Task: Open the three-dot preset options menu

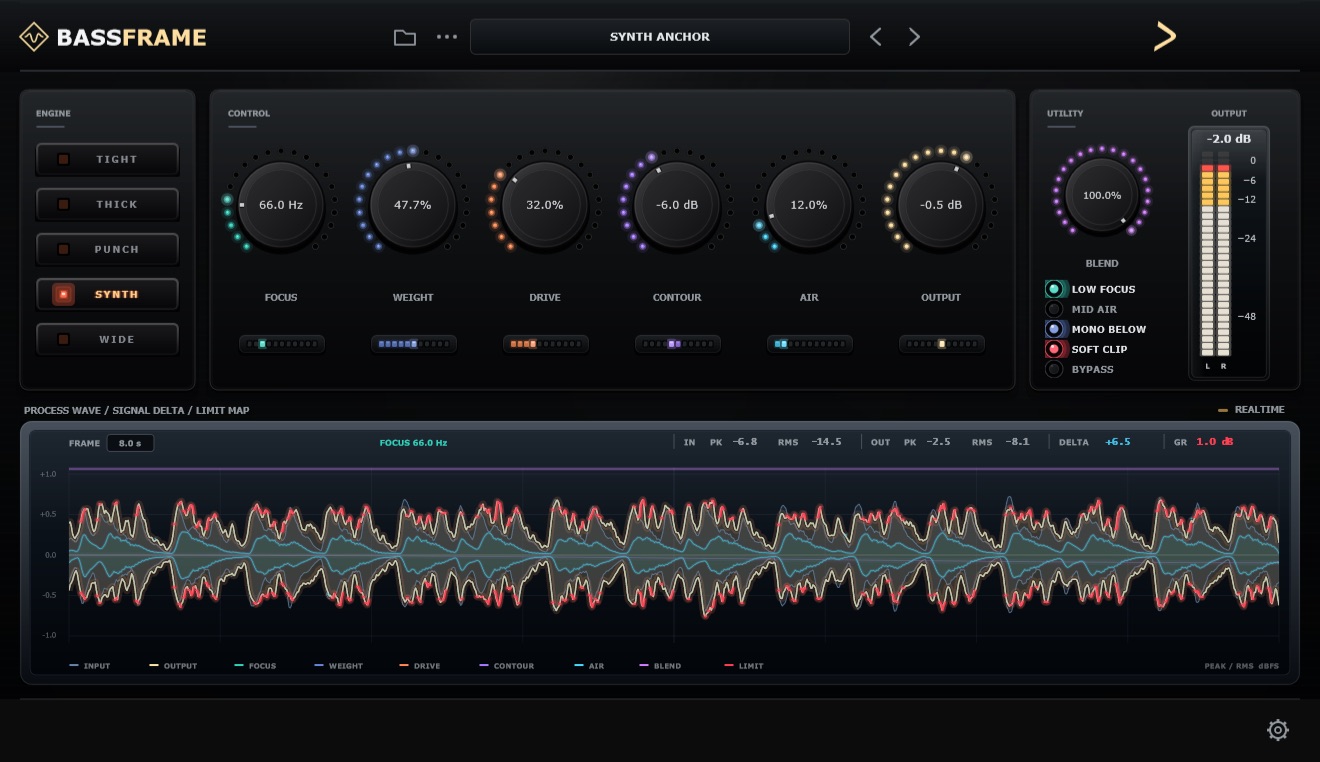Action: click(447, 37)
